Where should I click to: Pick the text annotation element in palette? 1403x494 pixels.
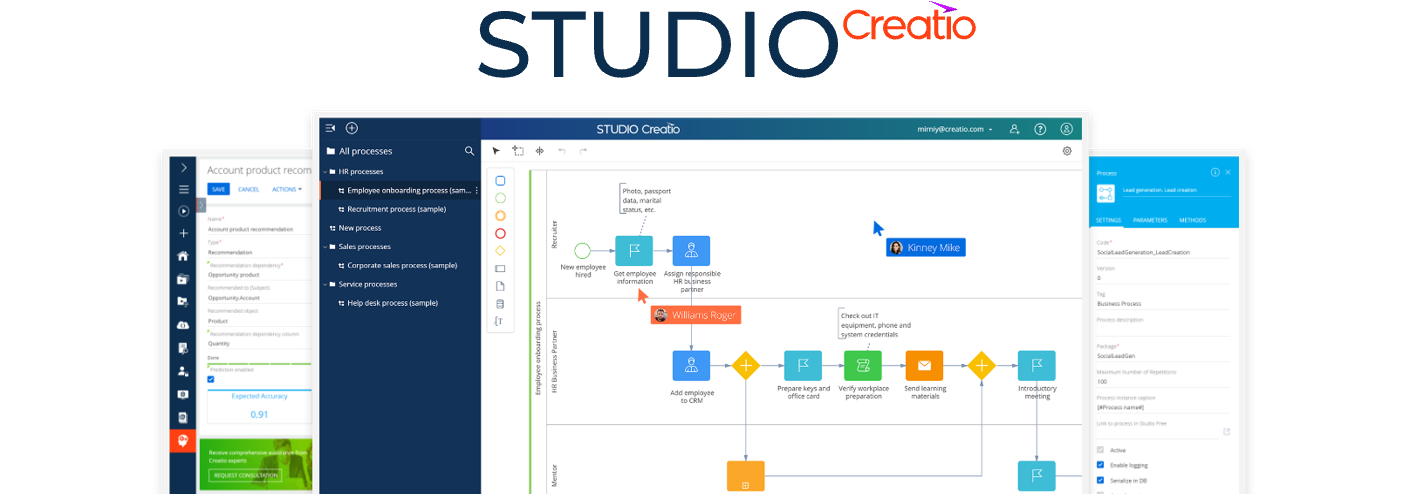[x=499, y=322]
